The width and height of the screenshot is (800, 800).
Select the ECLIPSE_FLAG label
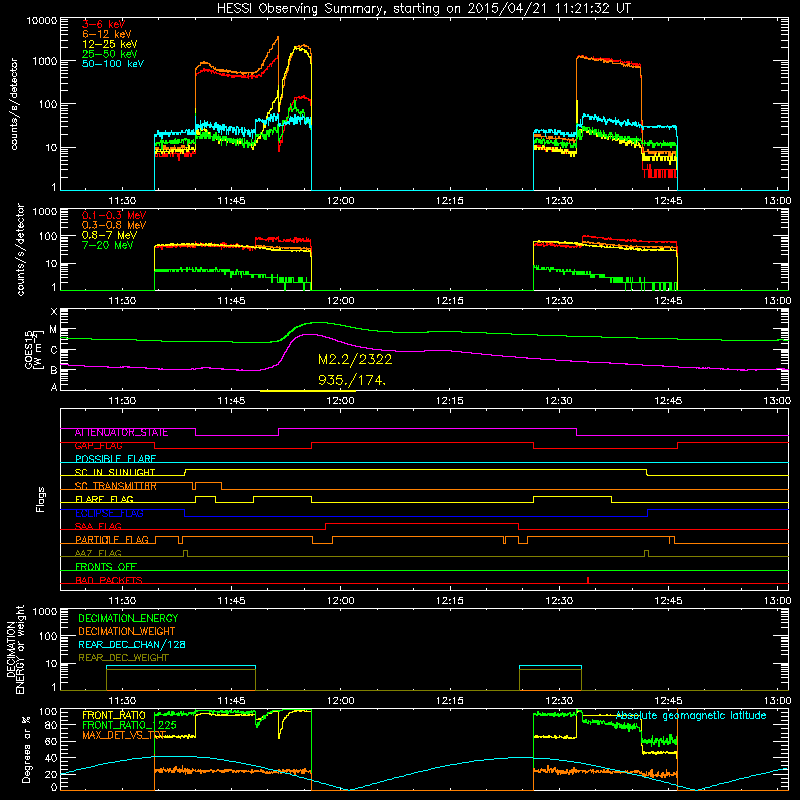[109, 513]
